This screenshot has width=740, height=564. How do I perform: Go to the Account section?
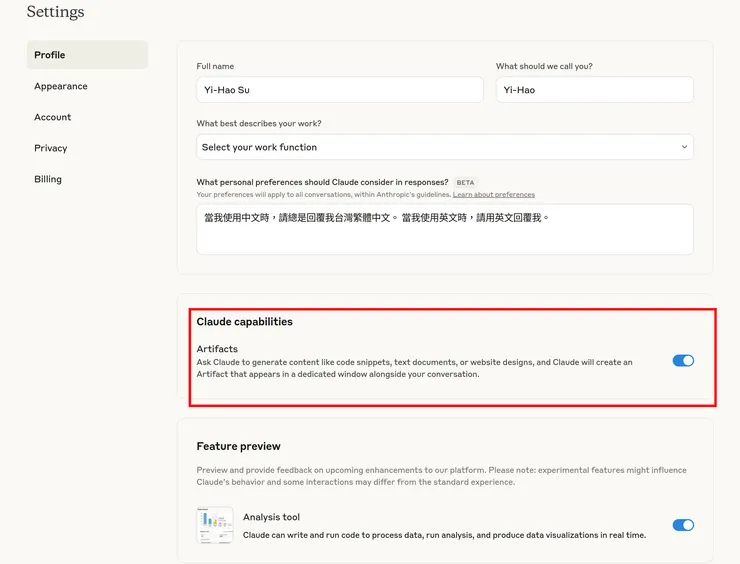pos(53,117)
